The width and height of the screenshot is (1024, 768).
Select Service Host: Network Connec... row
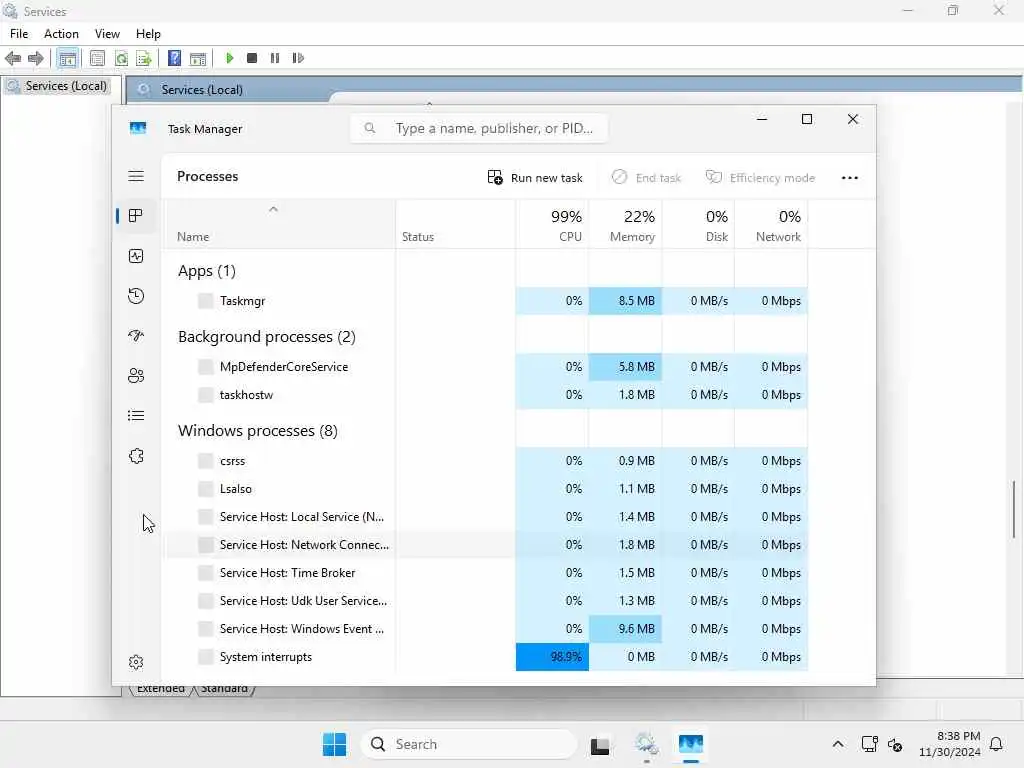pyautogui.click(x=487, y=545)
